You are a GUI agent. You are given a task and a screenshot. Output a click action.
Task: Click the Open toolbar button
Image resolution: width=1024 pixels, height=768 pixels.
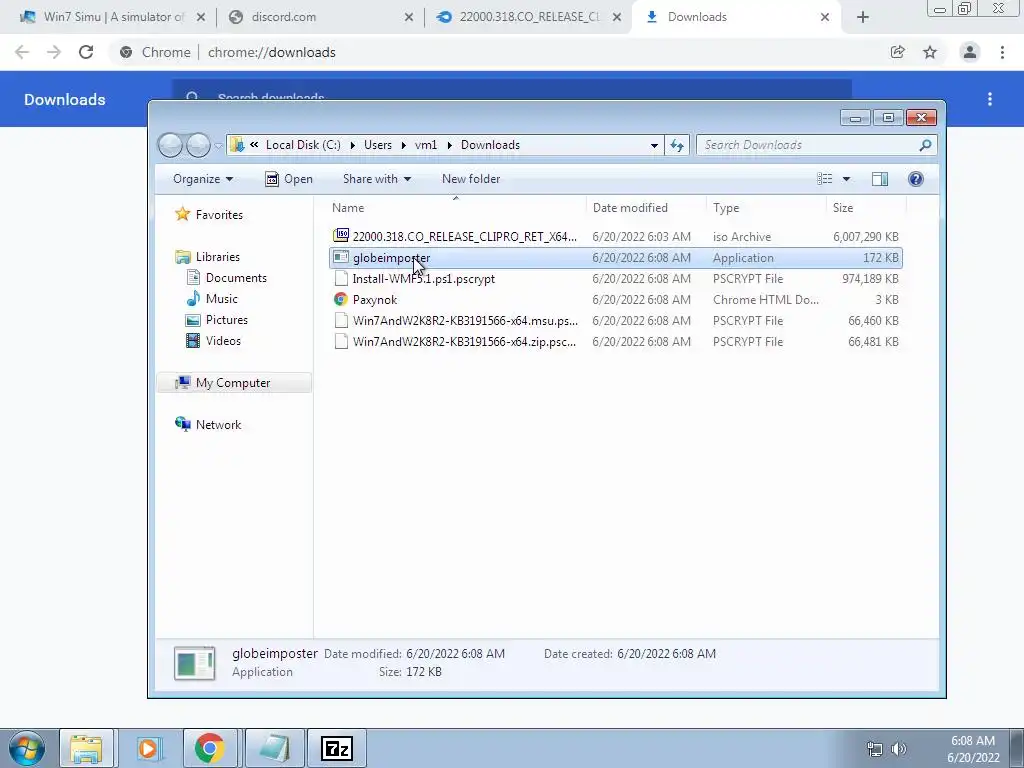(x=289, y=179)
